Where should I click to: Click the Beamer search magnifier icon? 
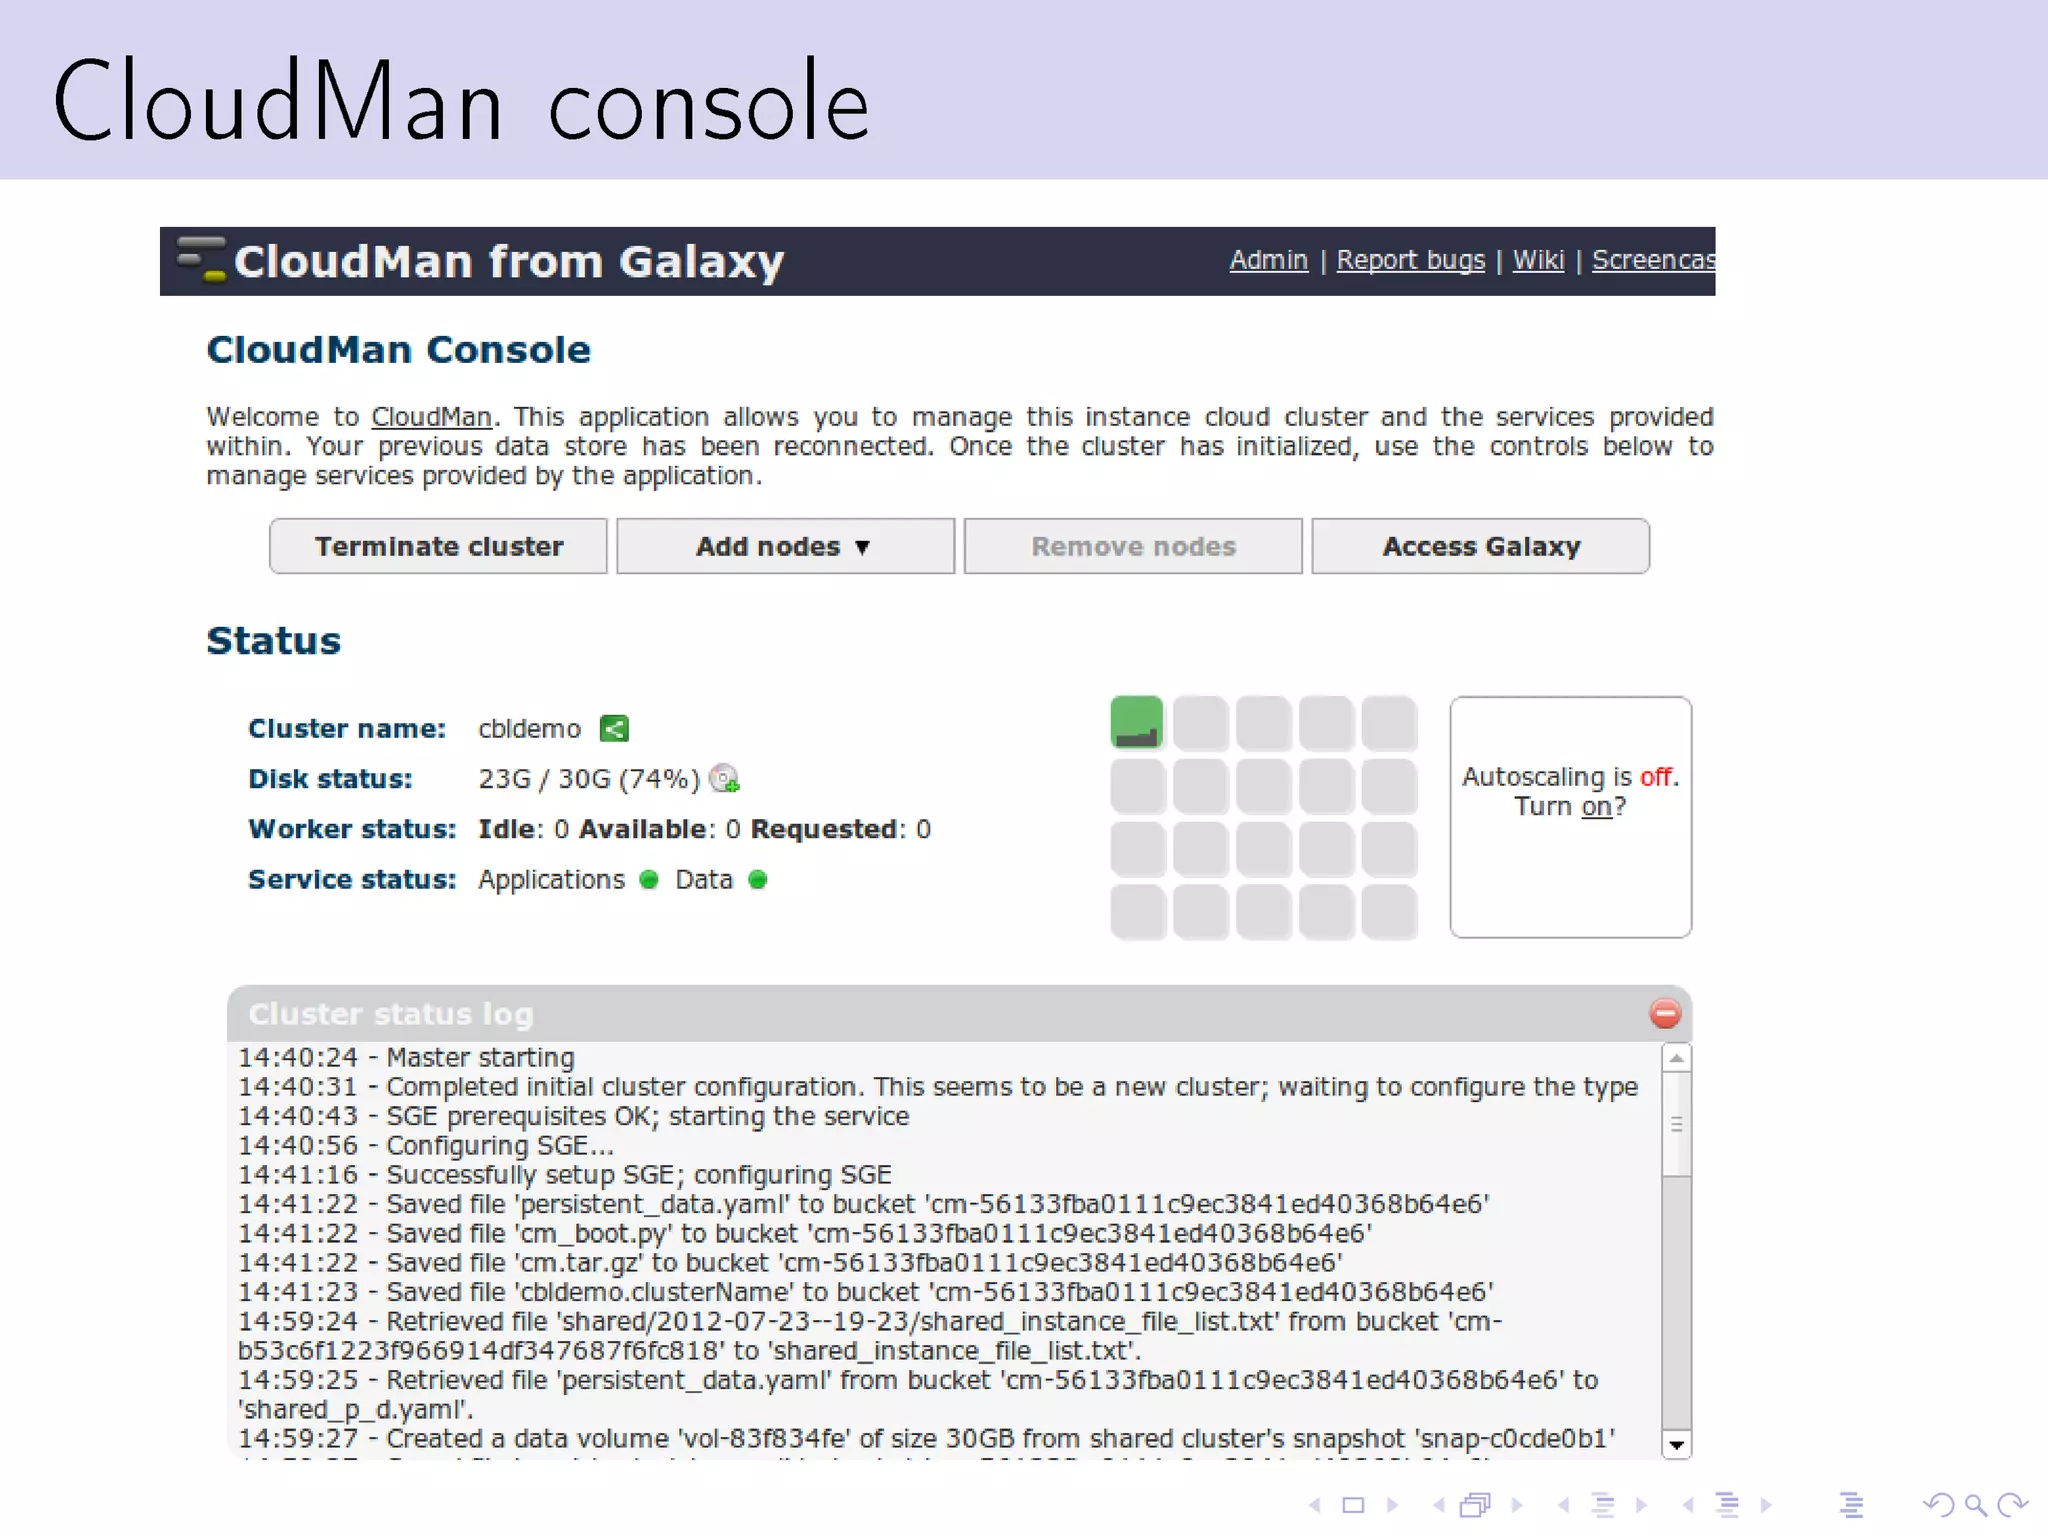[x=1975, y=1505]
